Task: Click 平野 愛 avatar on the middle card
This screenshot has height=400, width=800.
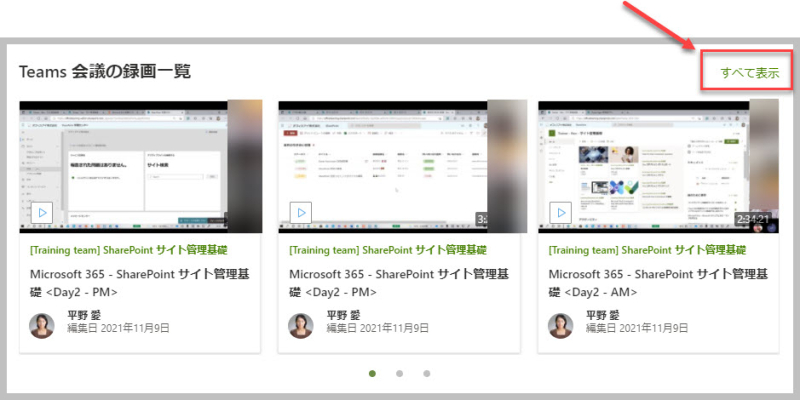Action: 301,326
